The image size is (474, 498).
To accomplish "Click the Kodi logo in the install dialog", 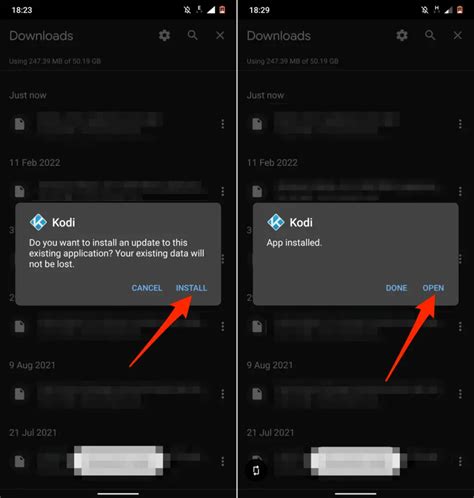I will tap(38, 222).
